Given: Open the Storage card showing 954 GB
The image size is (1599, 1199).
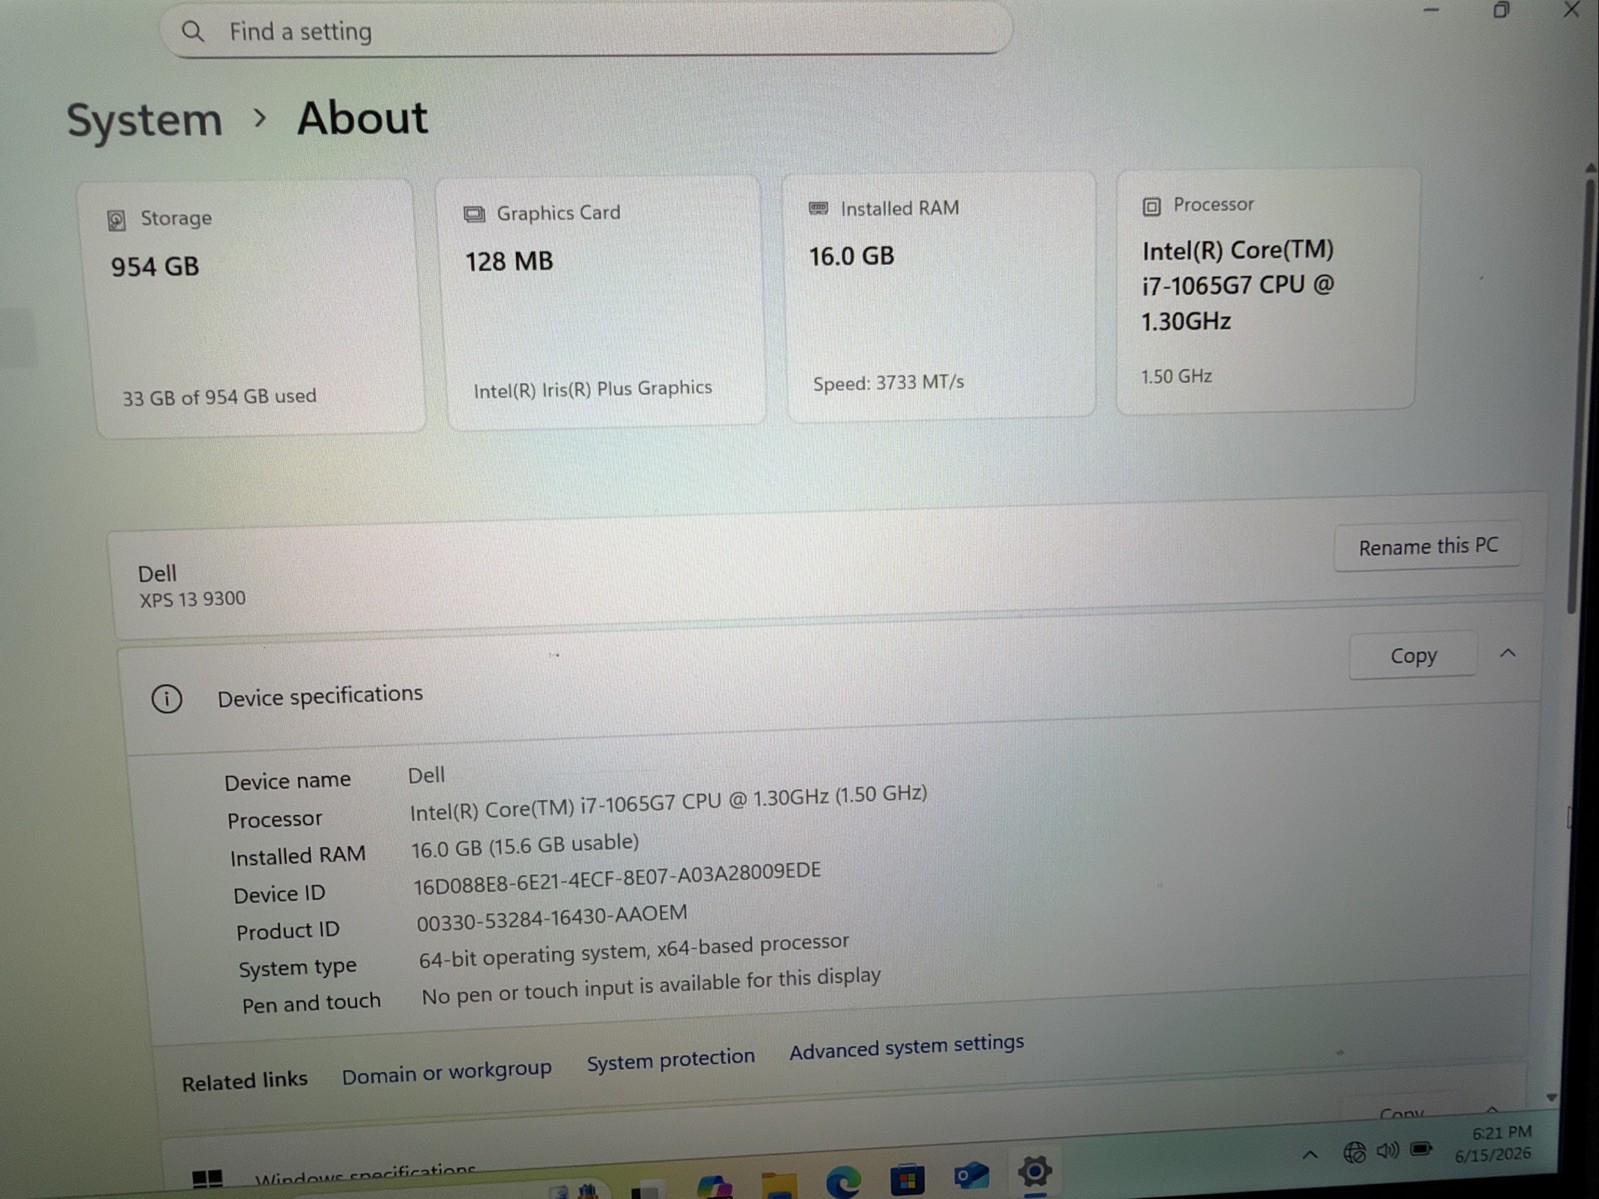Looking at the screenshot, I should (252, 307).
